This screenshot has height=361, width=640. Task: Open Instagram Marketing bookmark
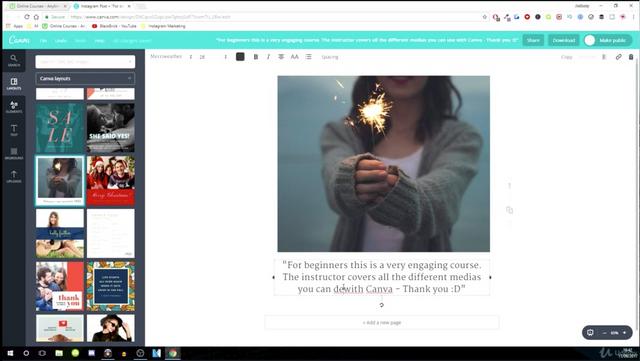click(x=163, y=26)
